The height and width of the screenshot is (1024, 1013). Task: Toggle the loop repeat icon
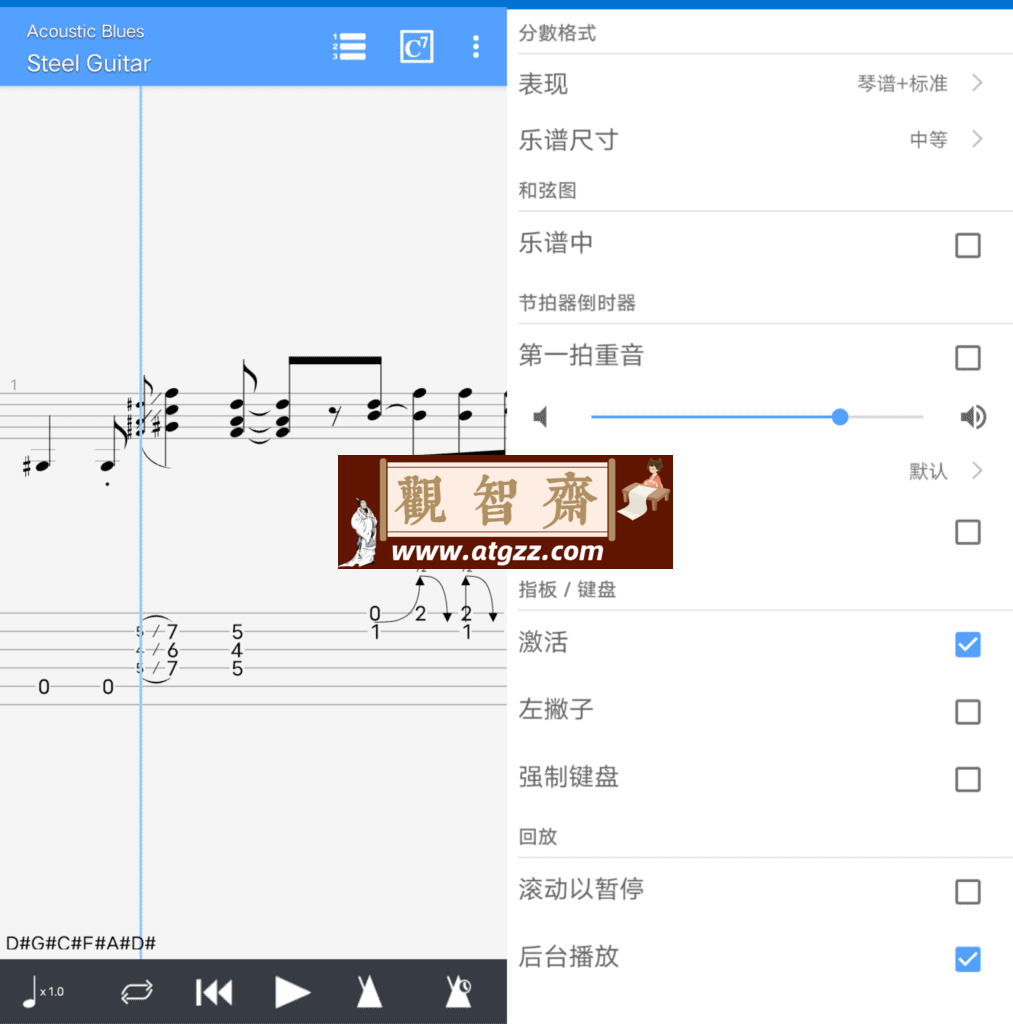(137, 993)
